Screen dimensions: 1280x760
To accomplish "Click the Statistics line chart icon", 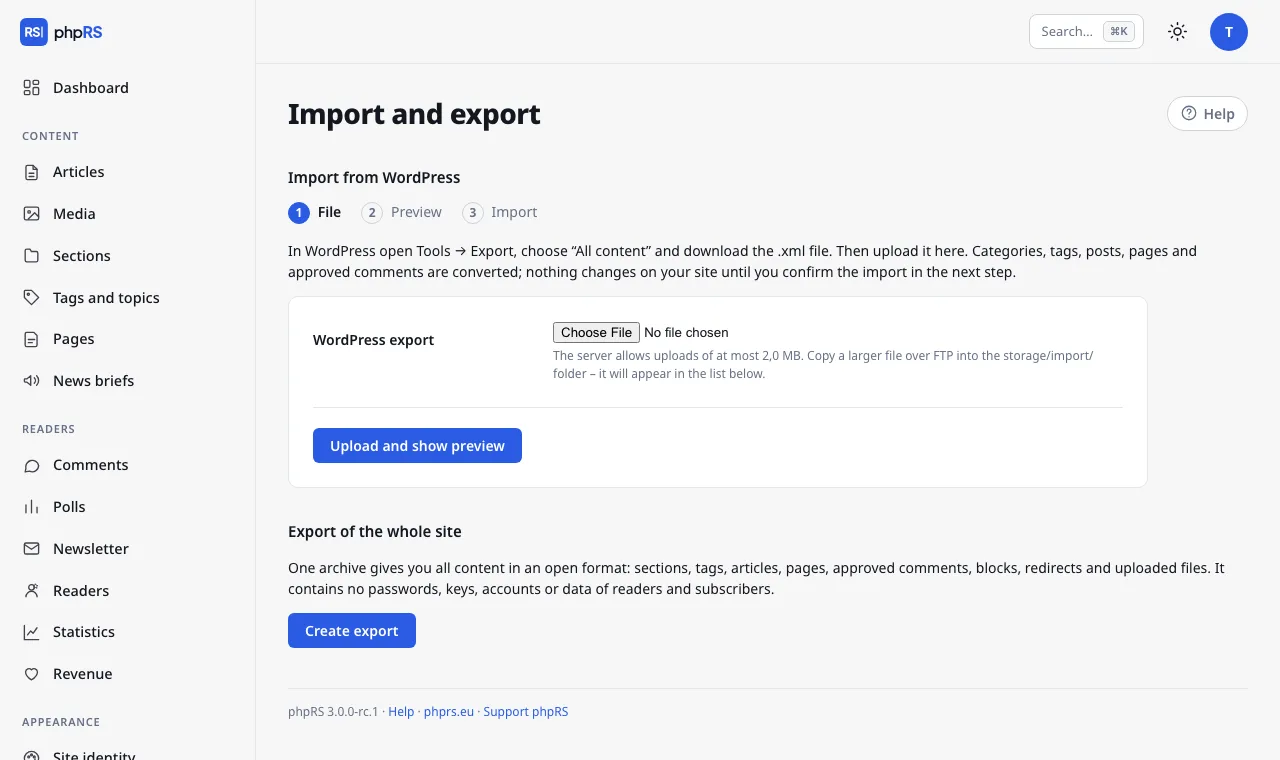I will pyautogui.click(x=32, y=632).
